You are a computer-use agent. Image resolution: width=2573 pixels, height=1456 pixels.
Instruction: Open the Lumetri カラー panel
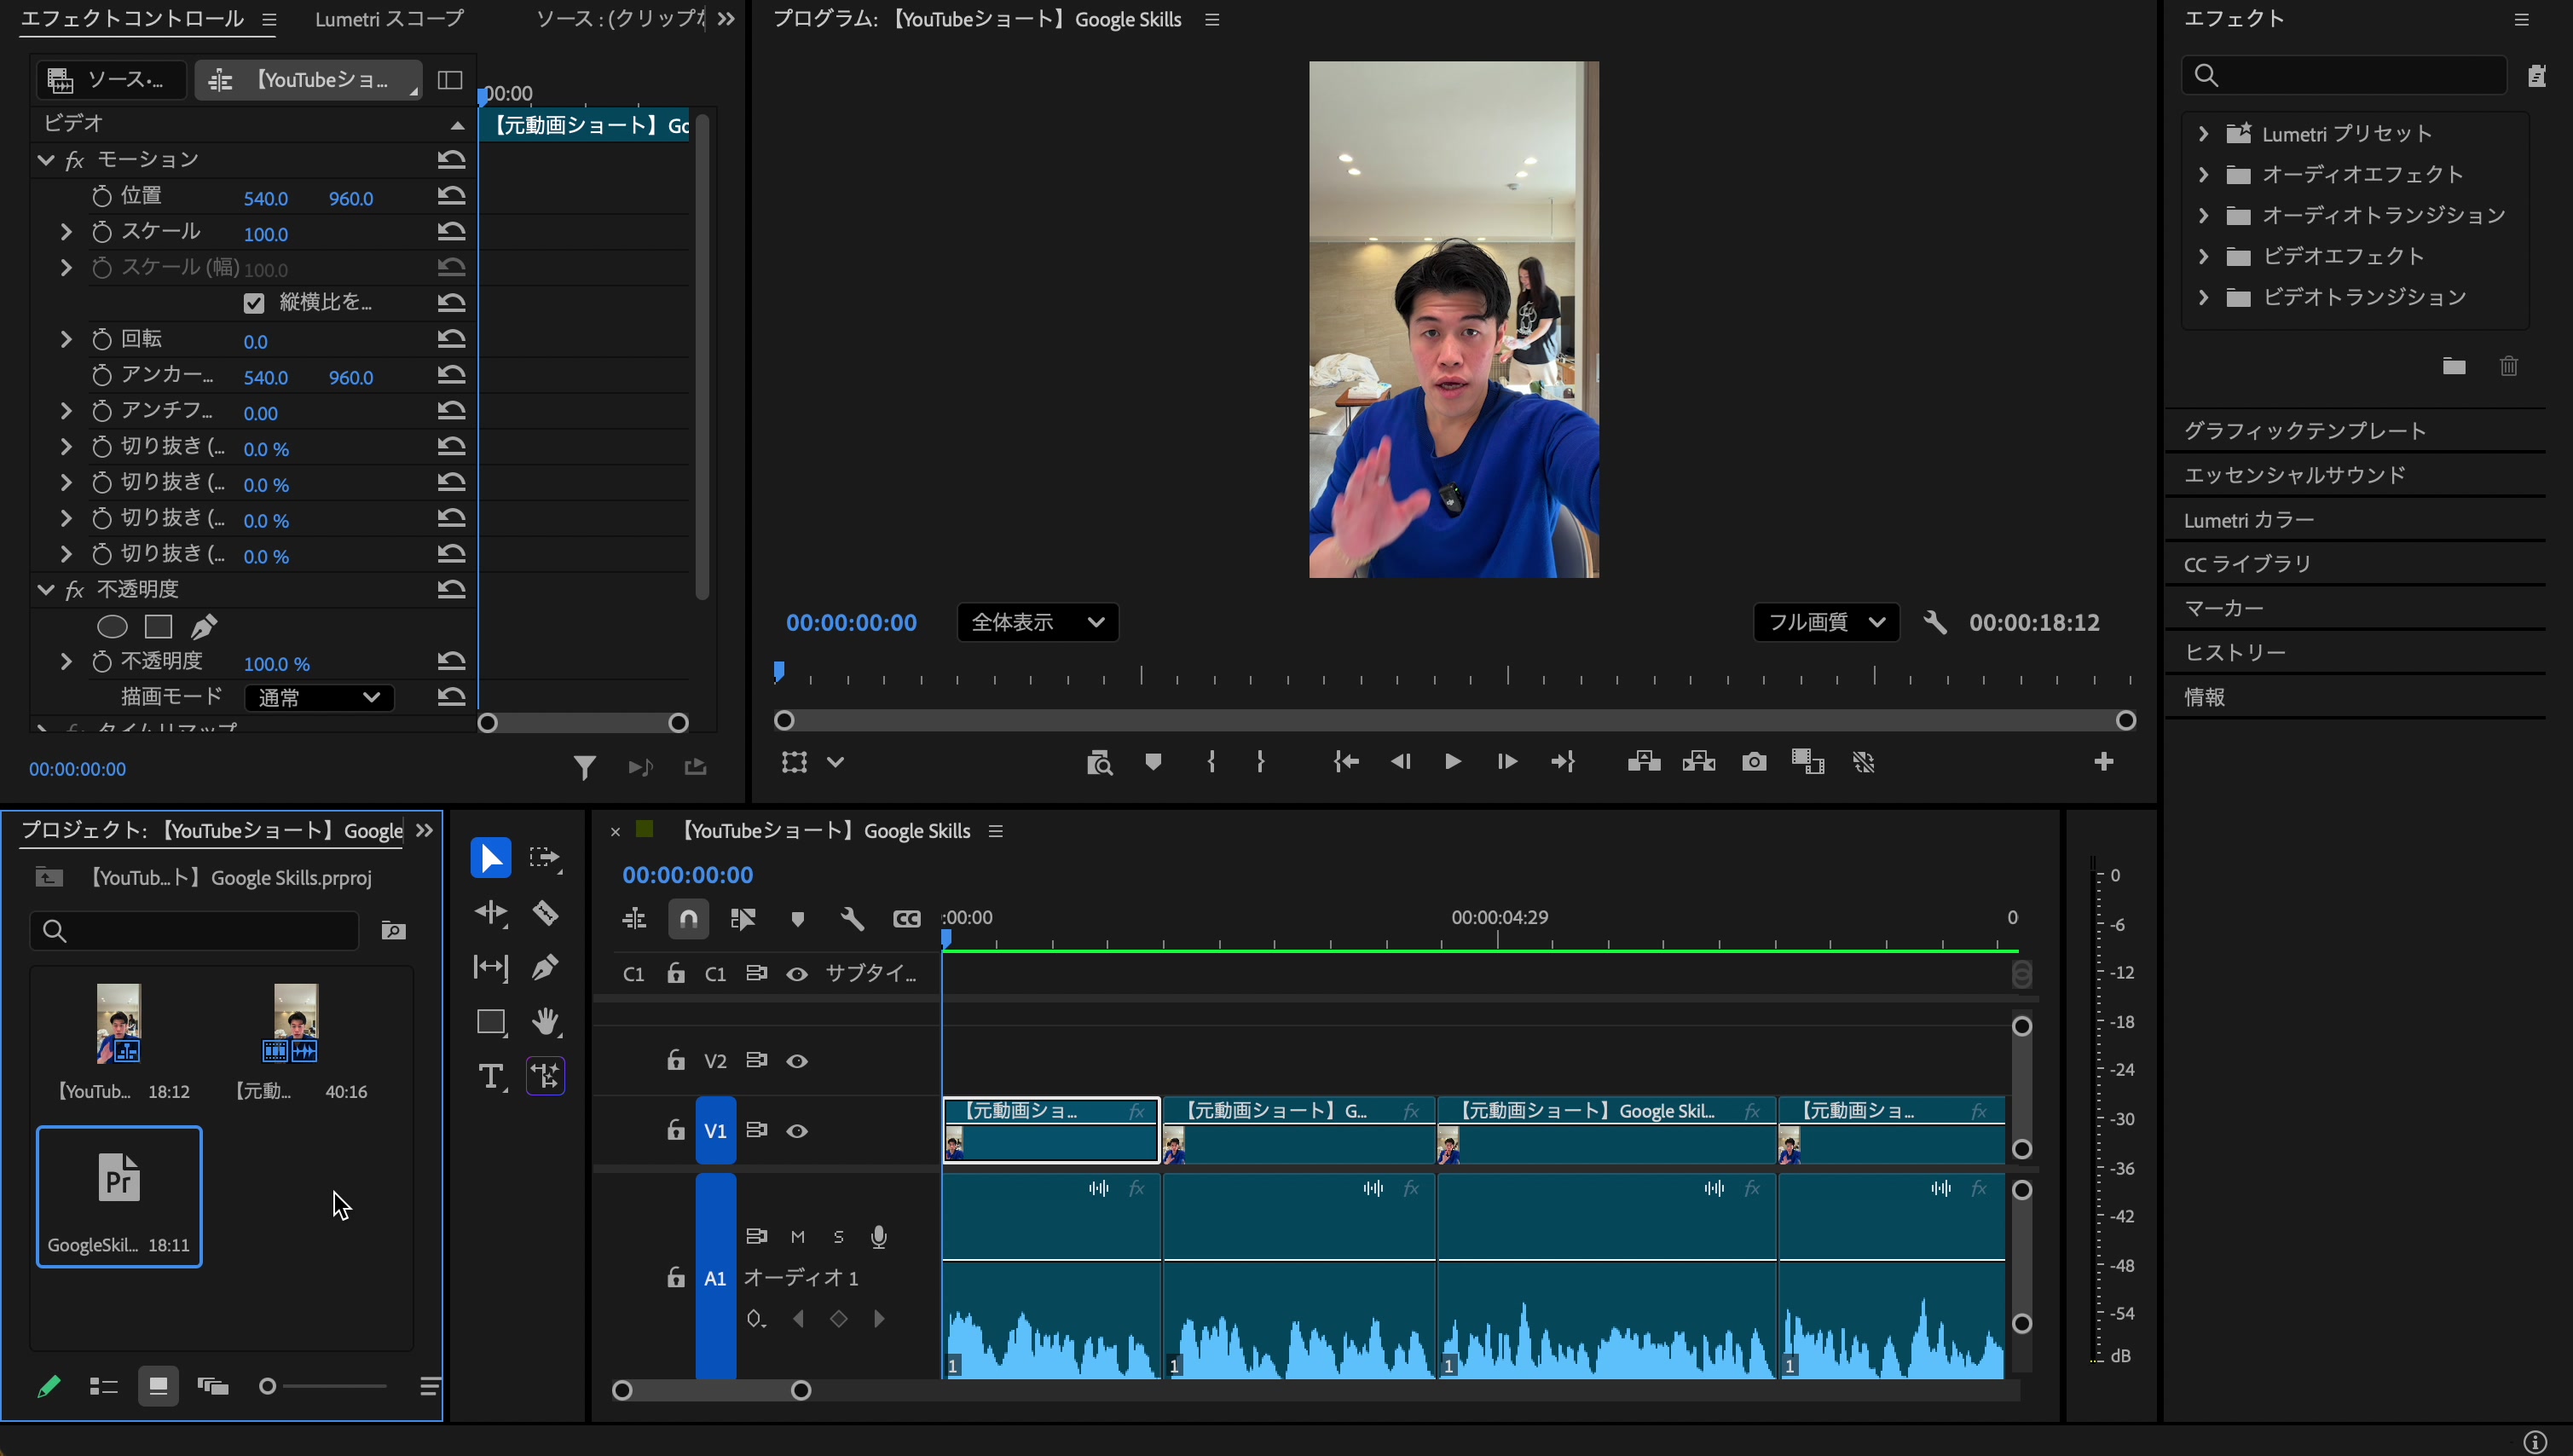[2249, 520]
